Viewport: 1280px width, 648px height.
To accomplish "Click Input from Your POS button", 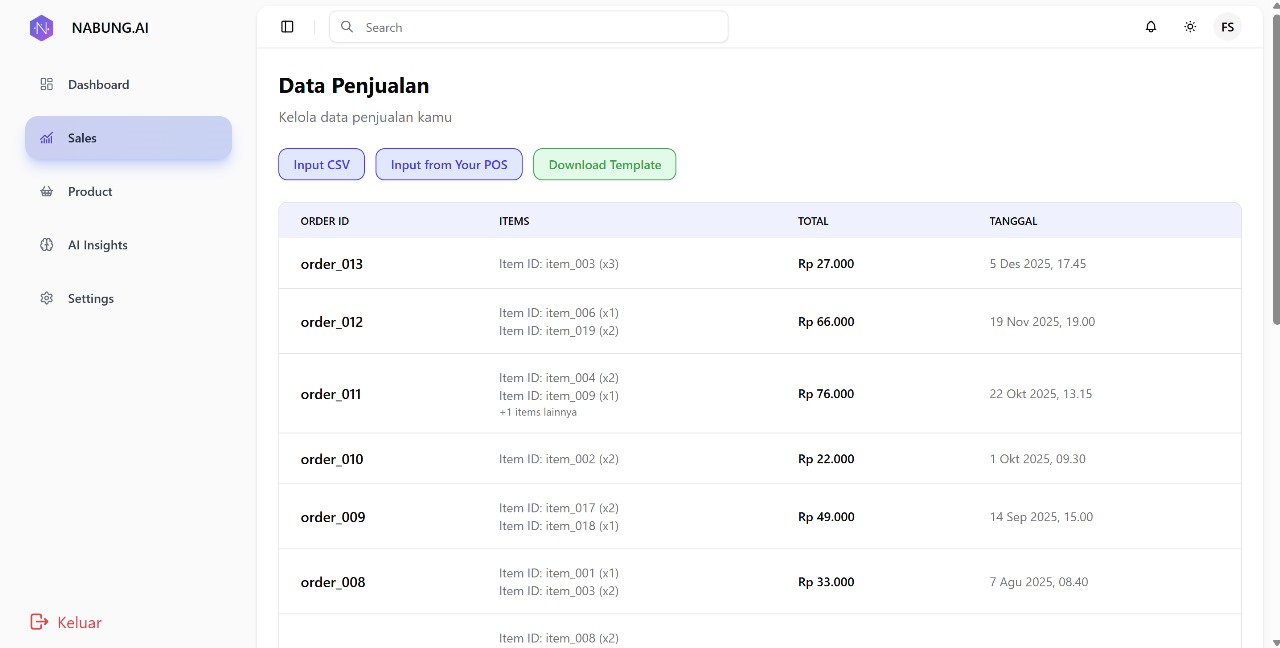I will (x=449, y=165).
